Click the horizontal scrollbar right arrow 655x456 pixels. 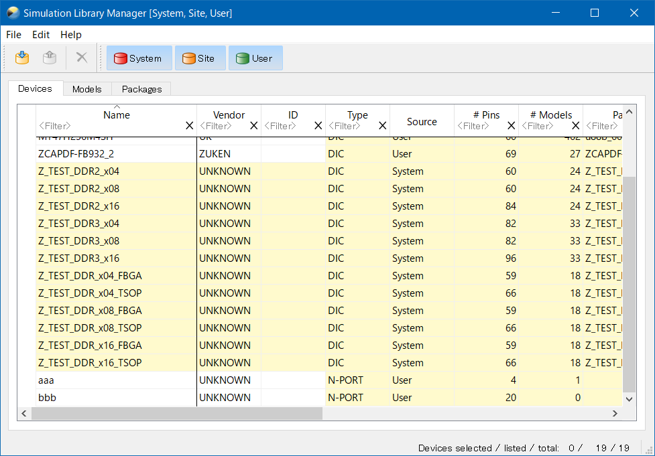click(x=616, y=413)
